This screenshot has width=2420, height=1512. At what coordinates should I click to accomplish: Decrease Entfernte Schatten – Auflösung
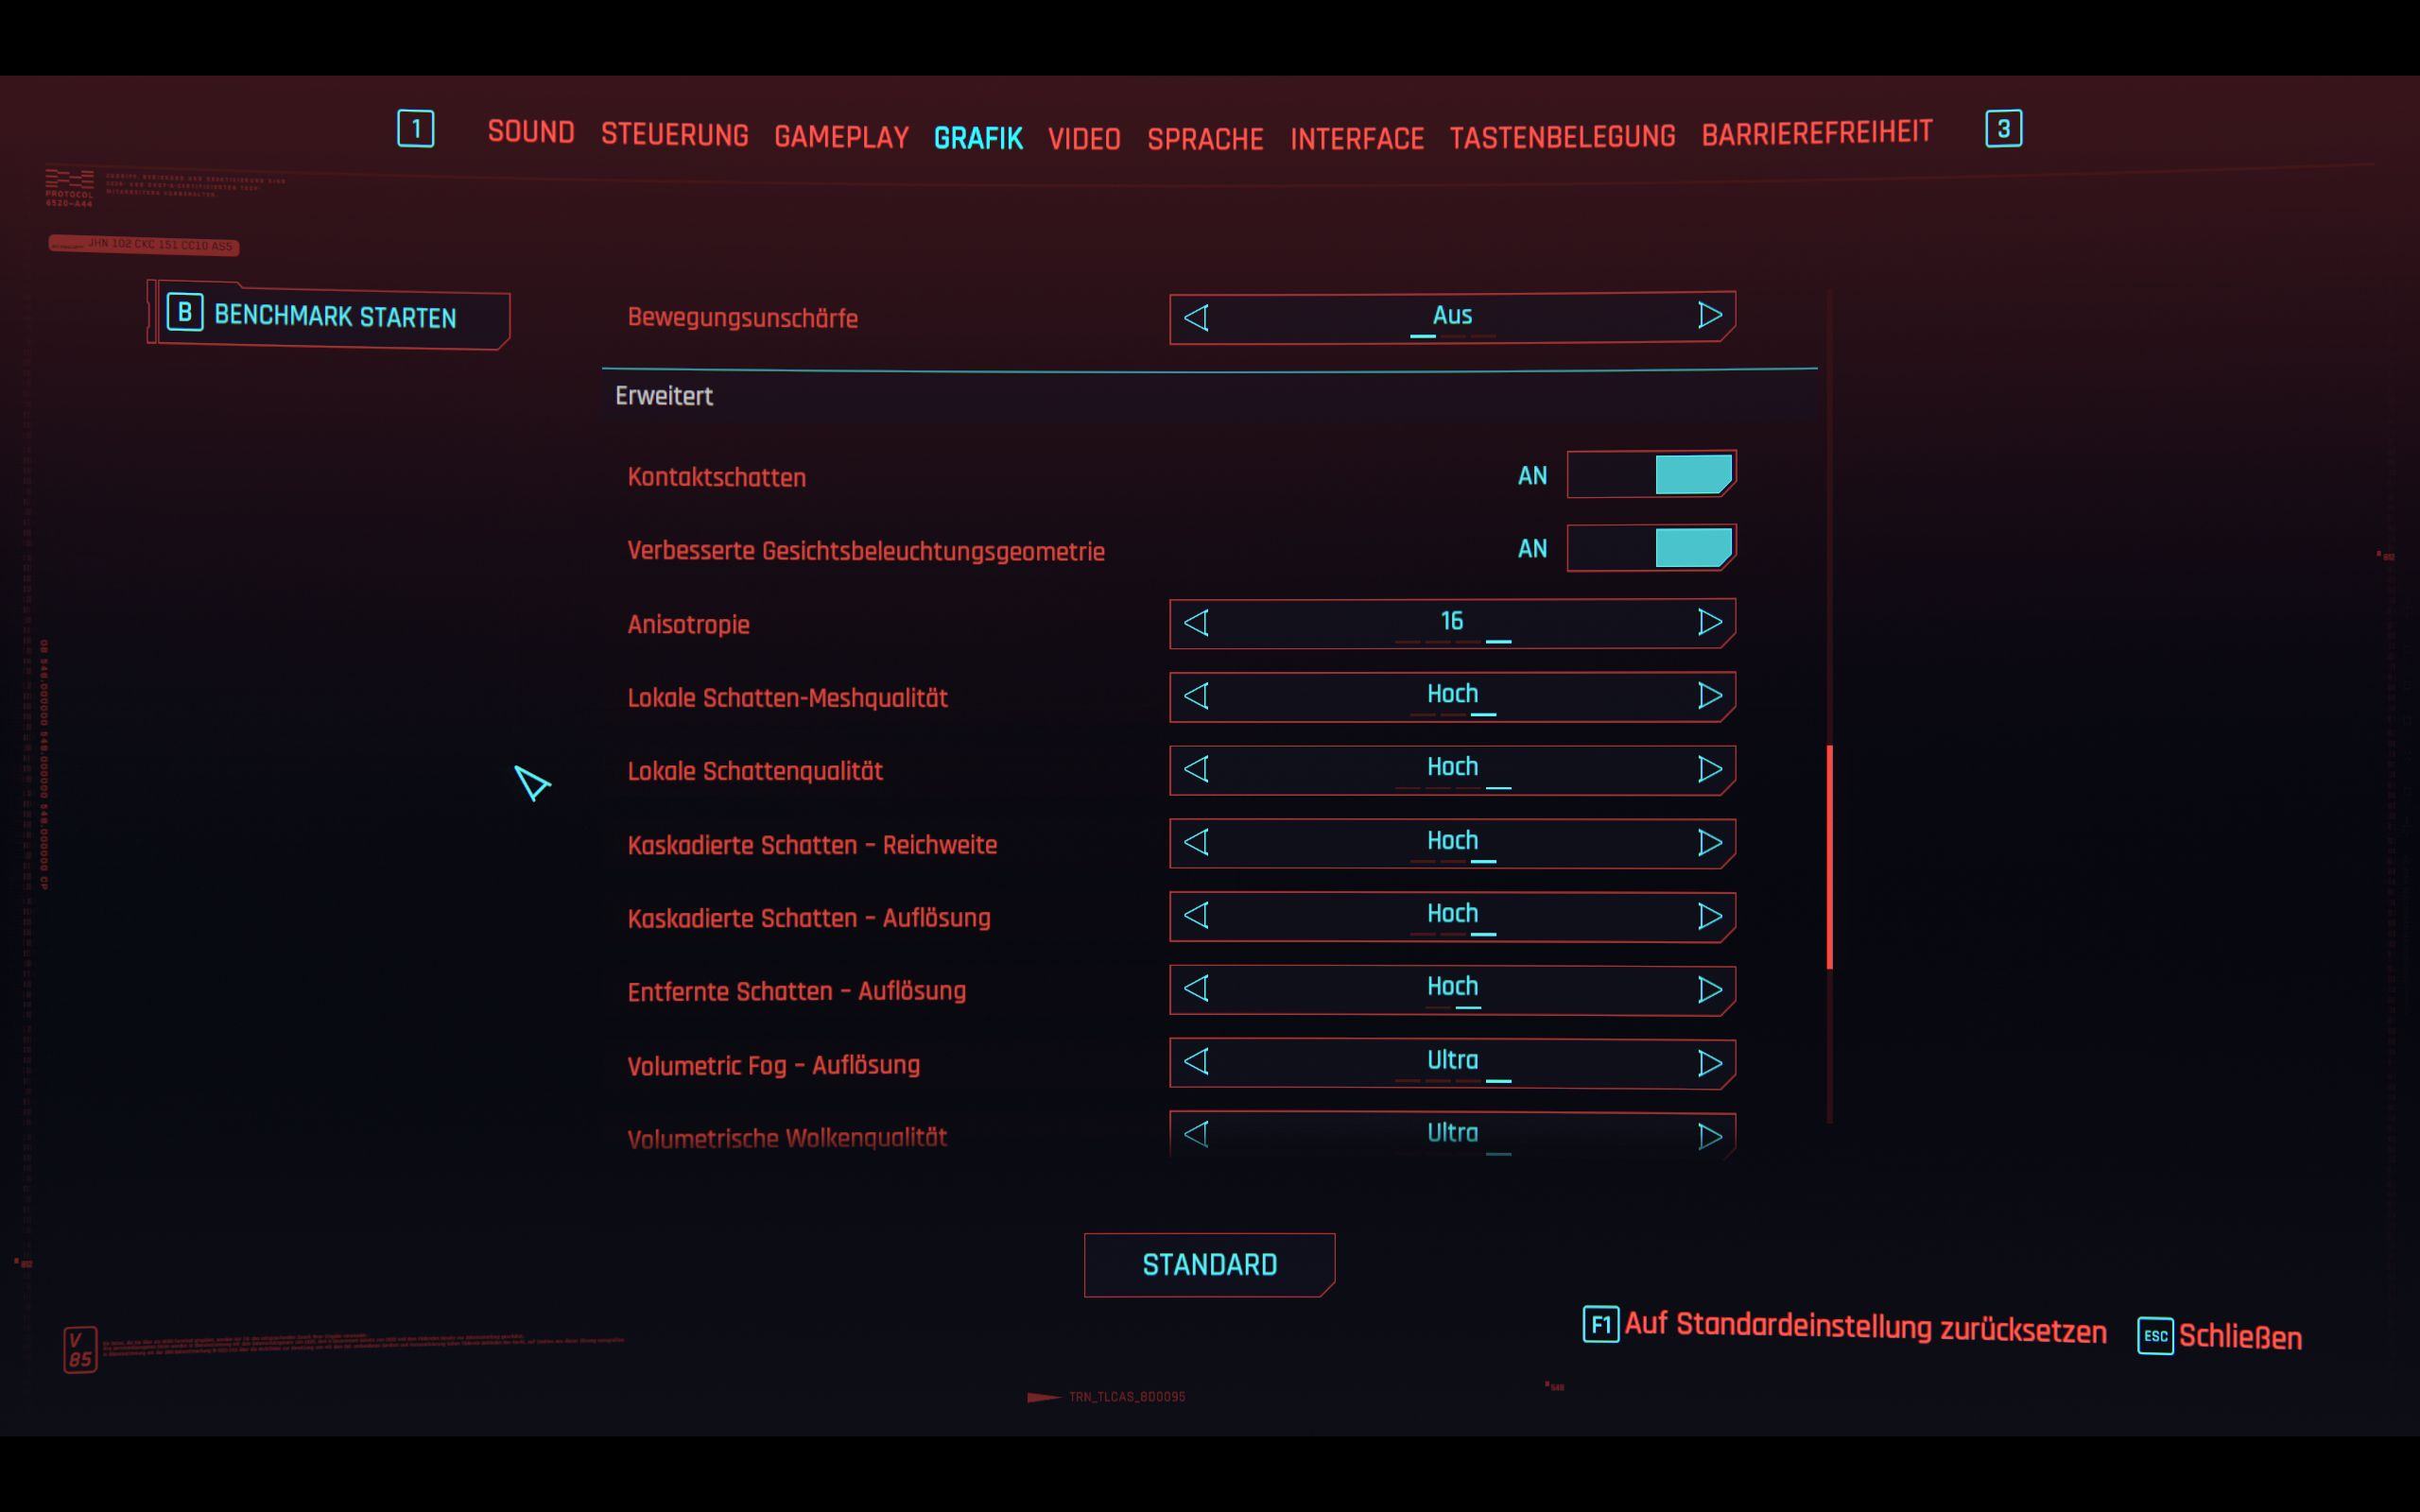1196,989
